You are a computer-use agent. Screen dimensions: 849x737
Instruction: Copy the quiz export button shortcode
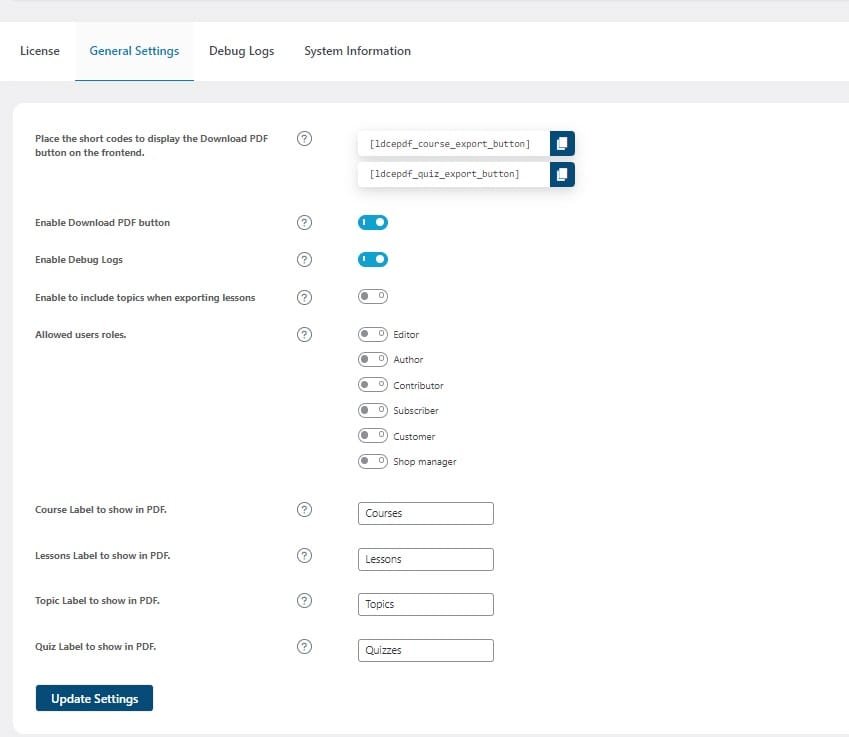(x=562, y=174)
